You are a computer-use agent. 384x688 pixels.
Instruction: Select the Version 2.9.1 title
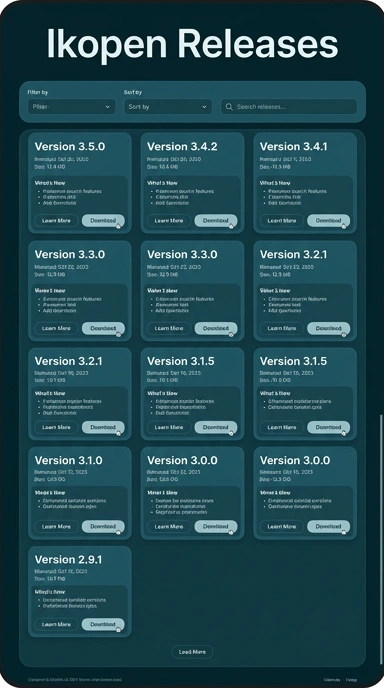click(x=68, y=559)
